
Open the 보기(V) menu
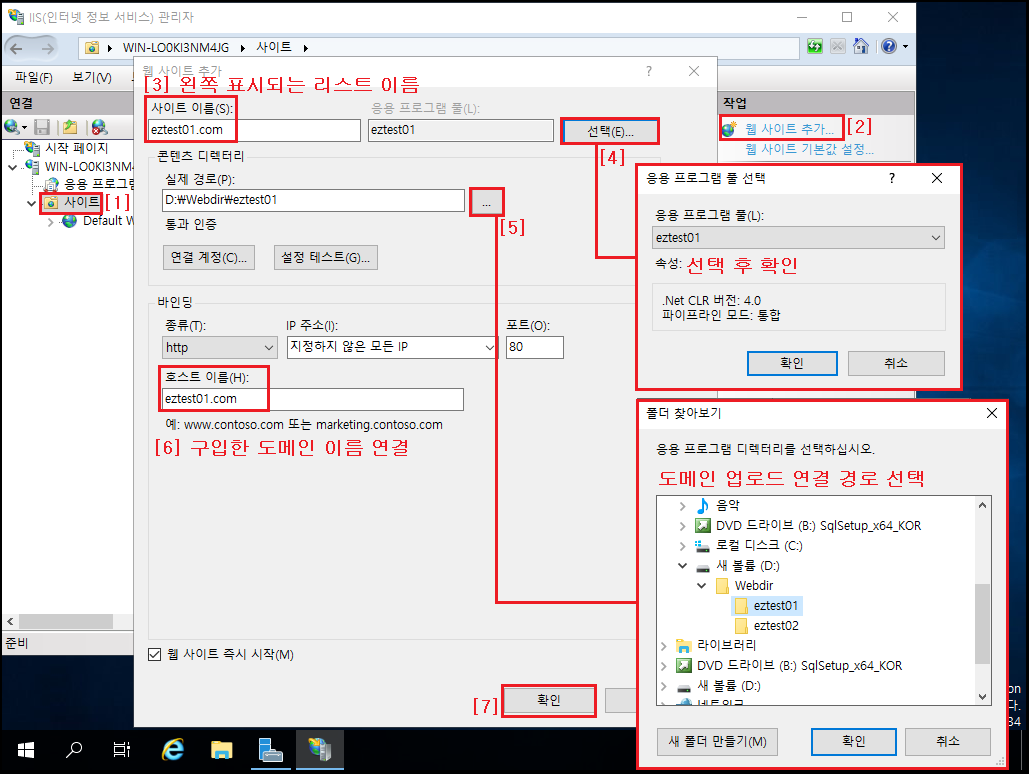pos(91,77)
